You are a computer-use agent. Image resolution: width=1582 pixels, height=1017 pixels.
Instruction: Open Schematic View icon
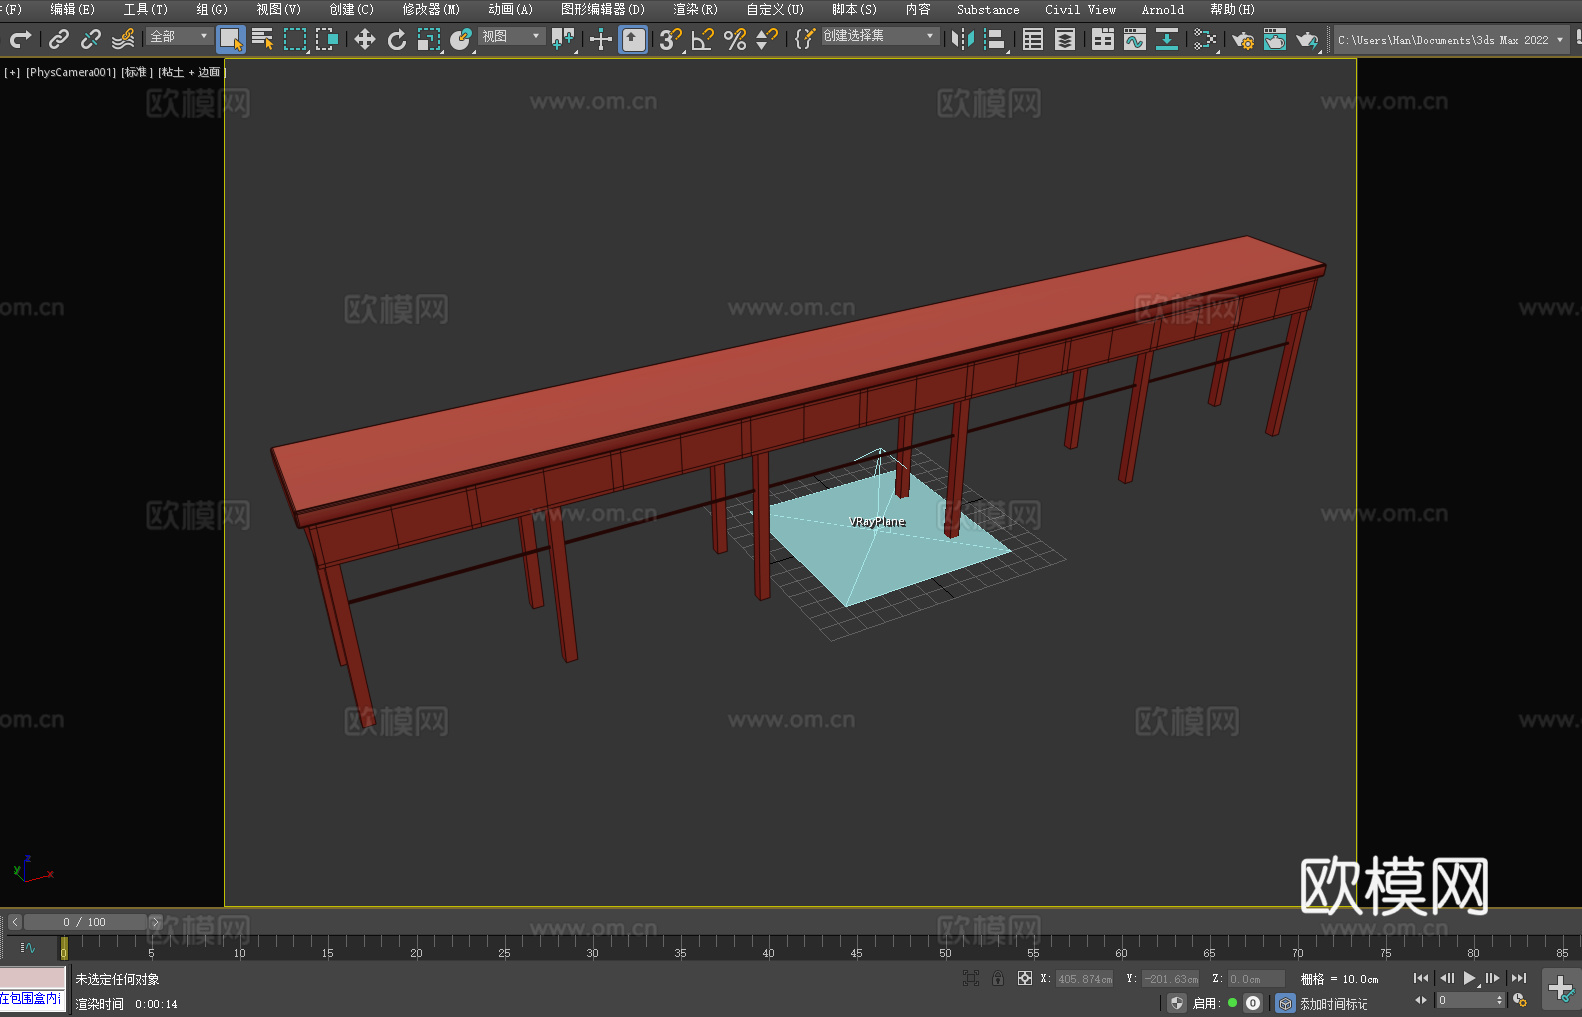[x=1167, y=39]
